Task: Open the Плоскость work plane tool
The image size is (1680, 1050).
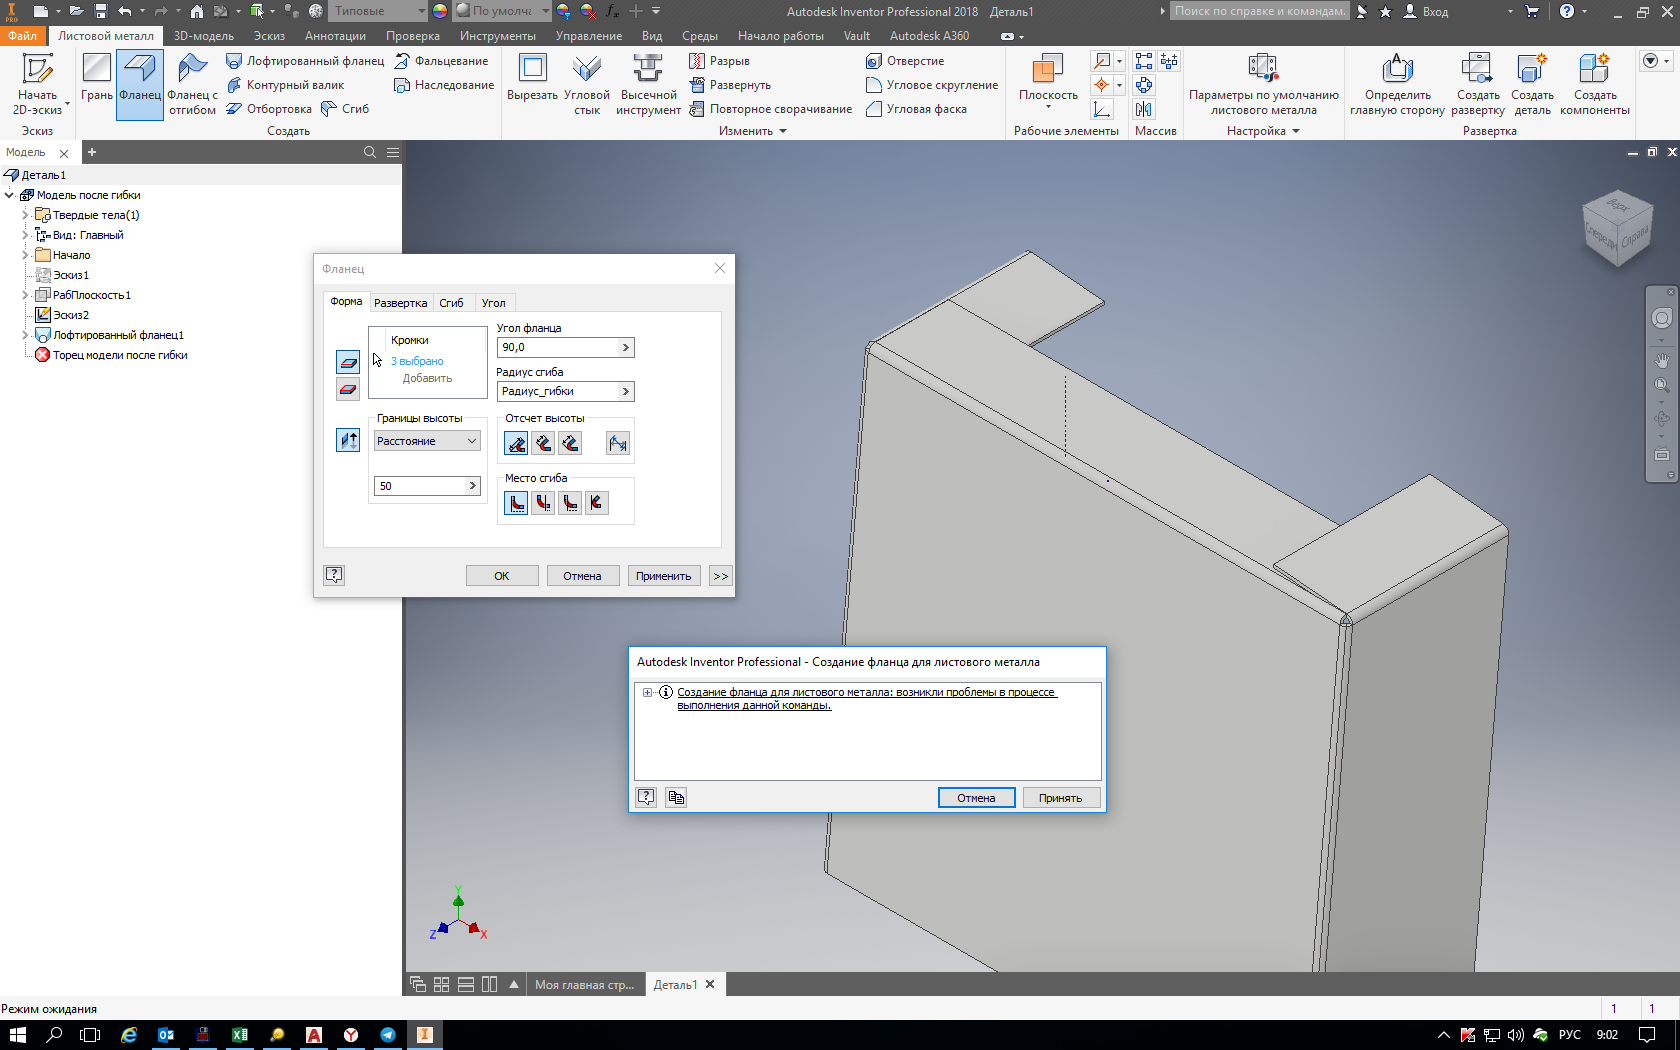Action: point(1048,79)
